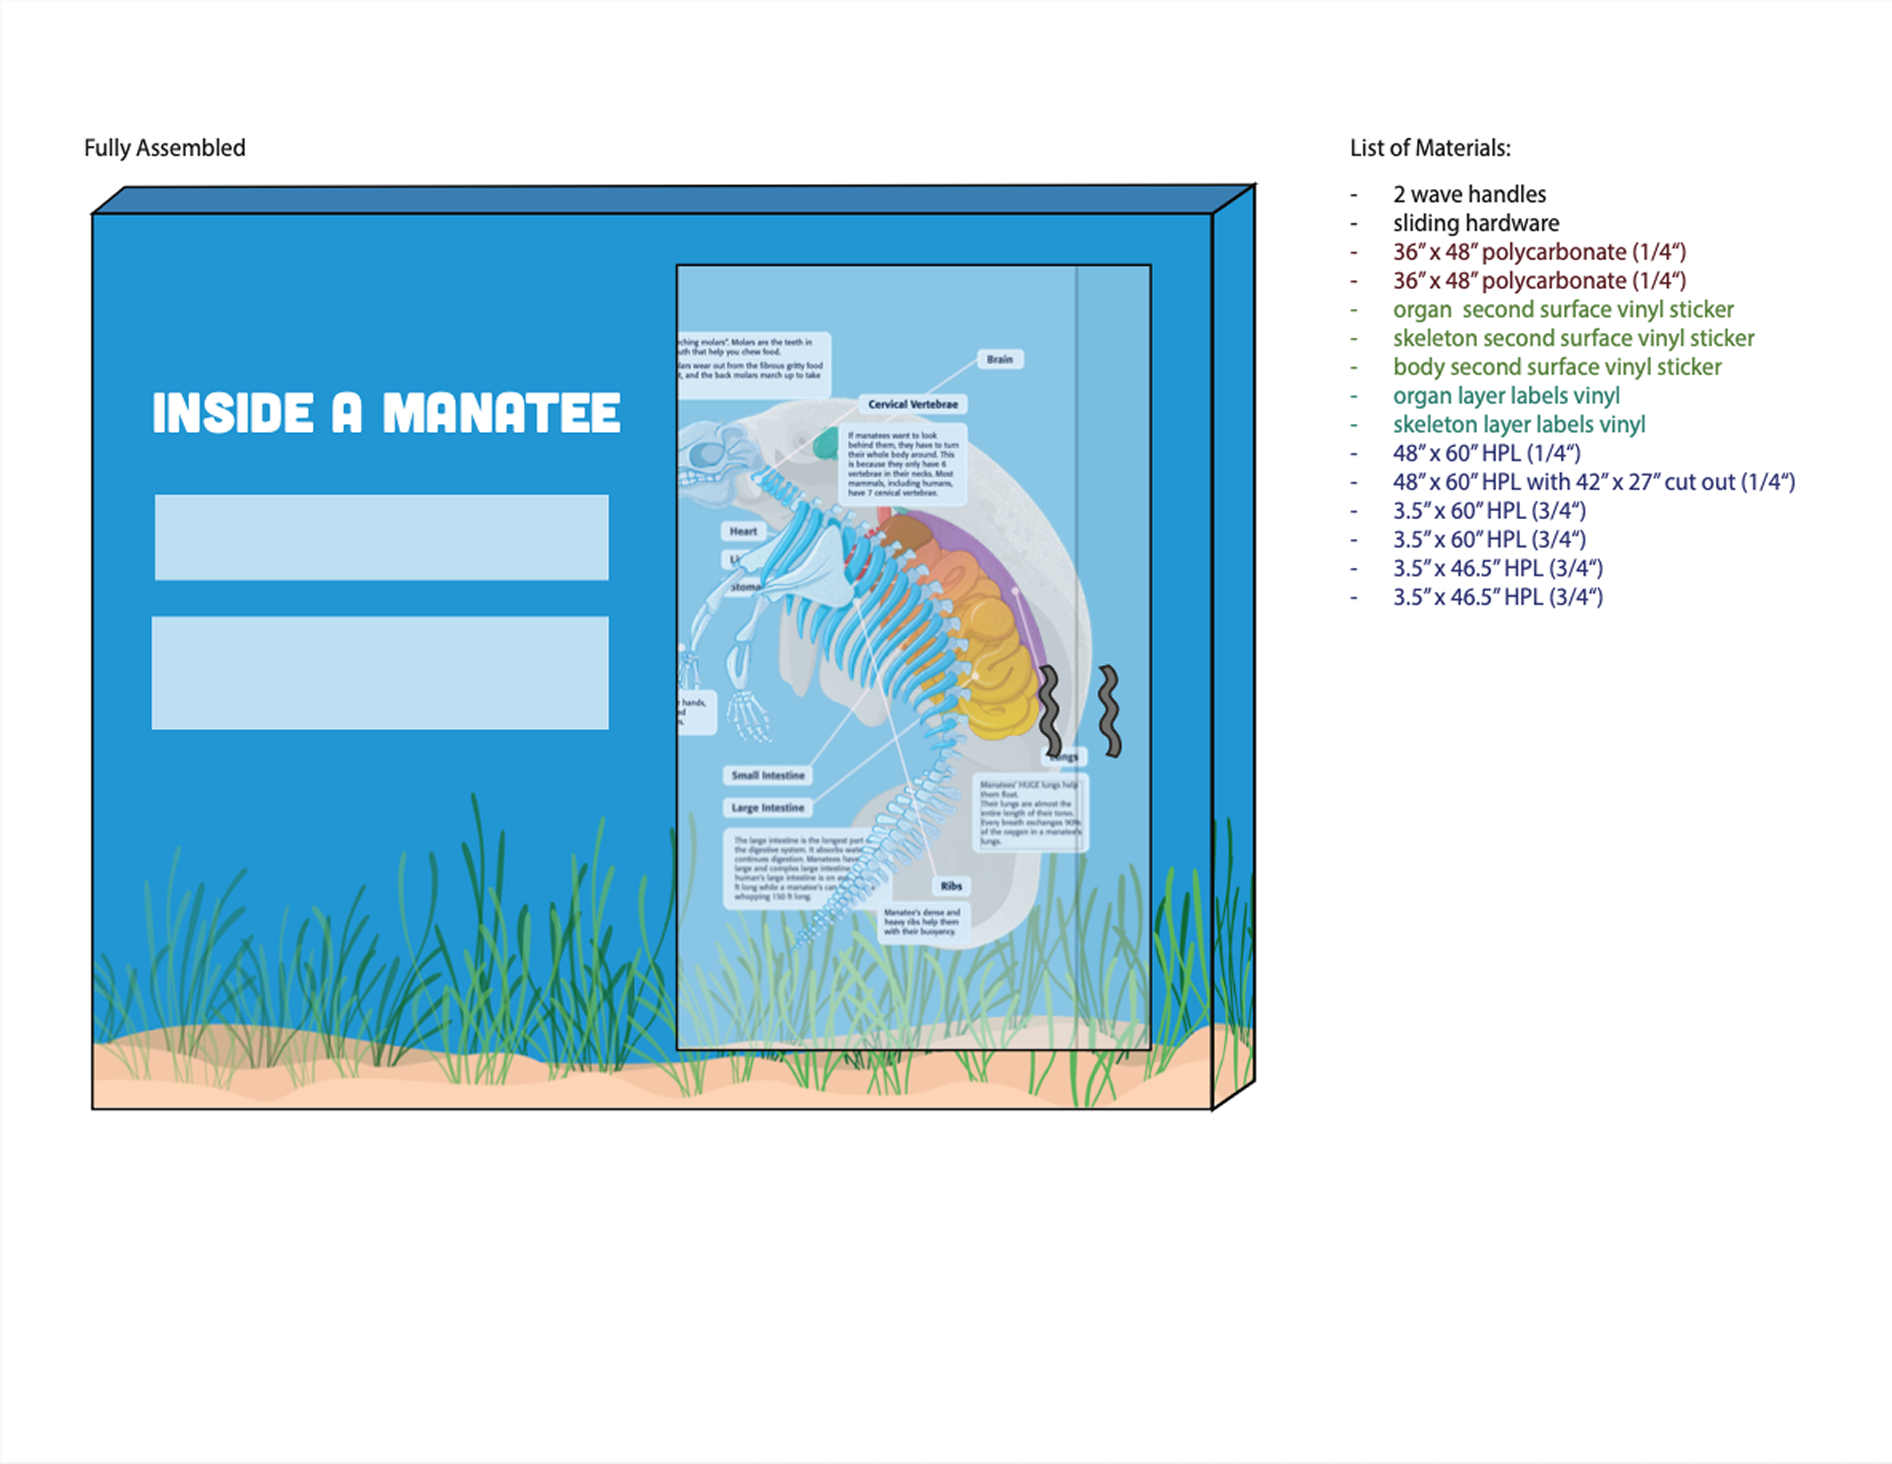Image resolution: width=1892 pixels, height=1464 pixels.
Task: Click the manatee skeleton ribcage illustration
Action: [x=880, y=600]
